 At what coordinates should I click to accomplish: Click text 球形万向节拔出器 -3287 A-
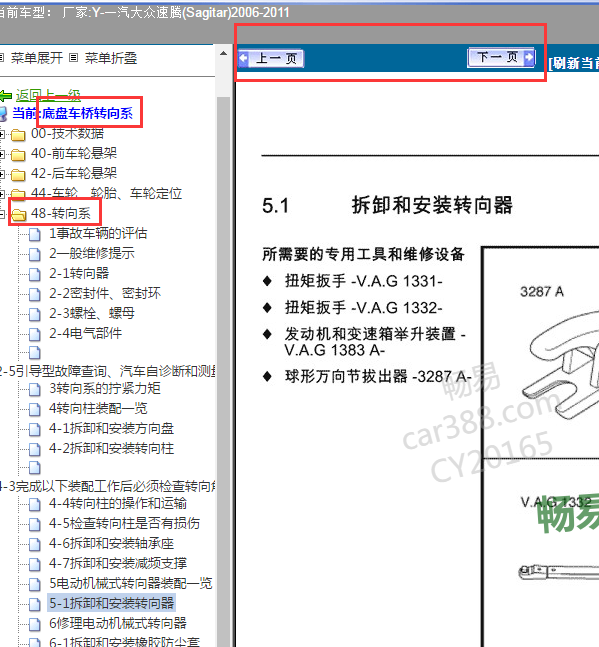pos(378,376)
